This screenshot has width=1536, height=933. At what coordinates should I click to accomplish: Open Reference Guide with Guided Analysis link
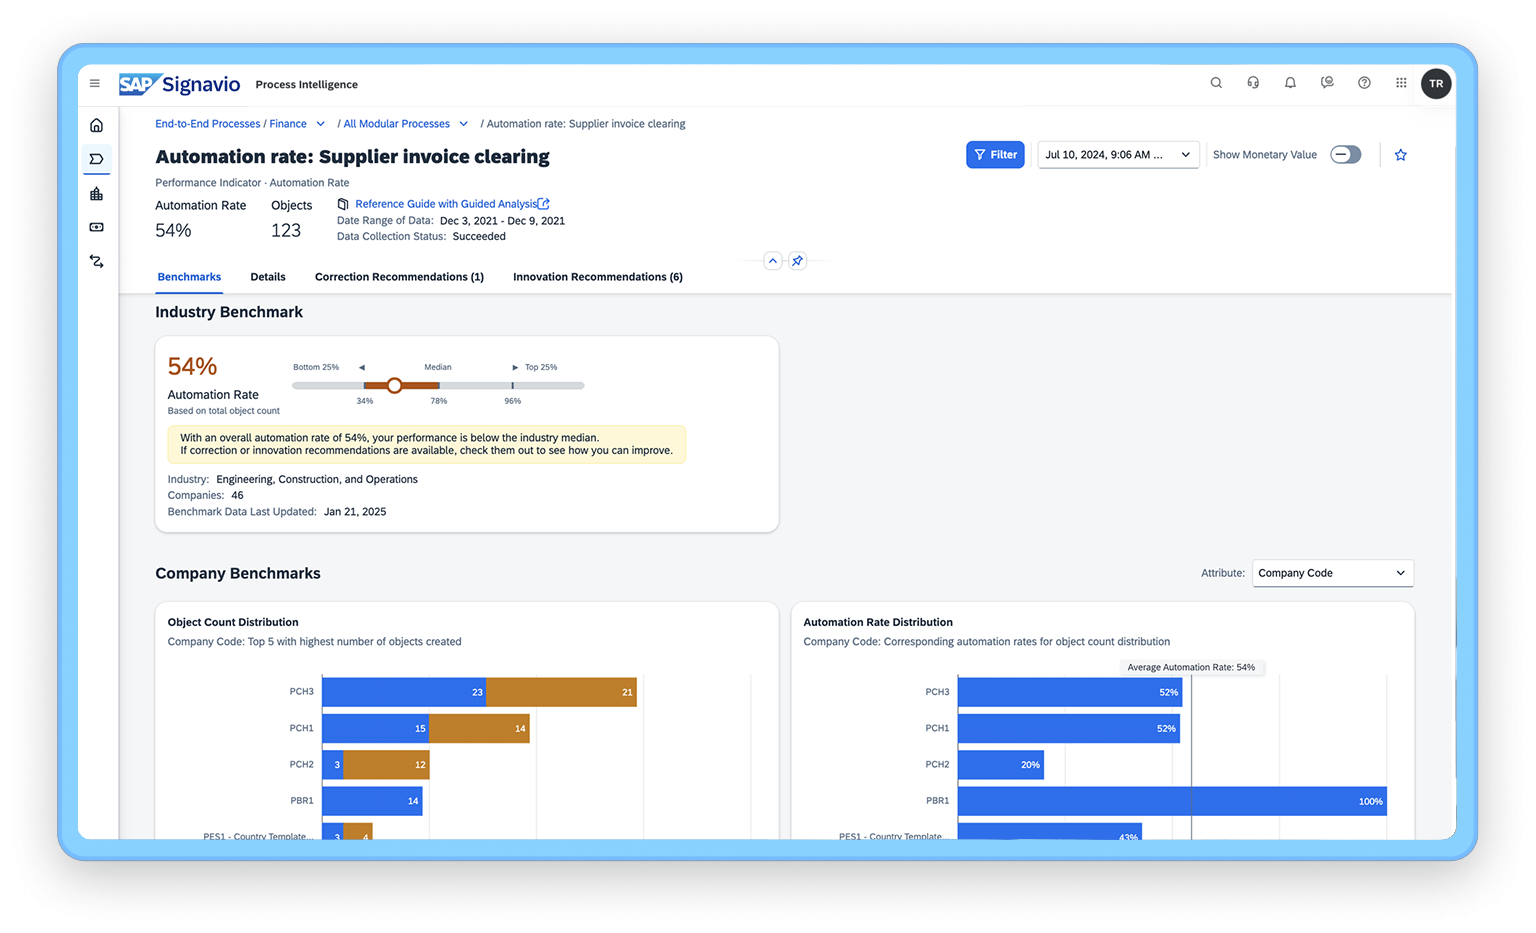click(446, 204)
